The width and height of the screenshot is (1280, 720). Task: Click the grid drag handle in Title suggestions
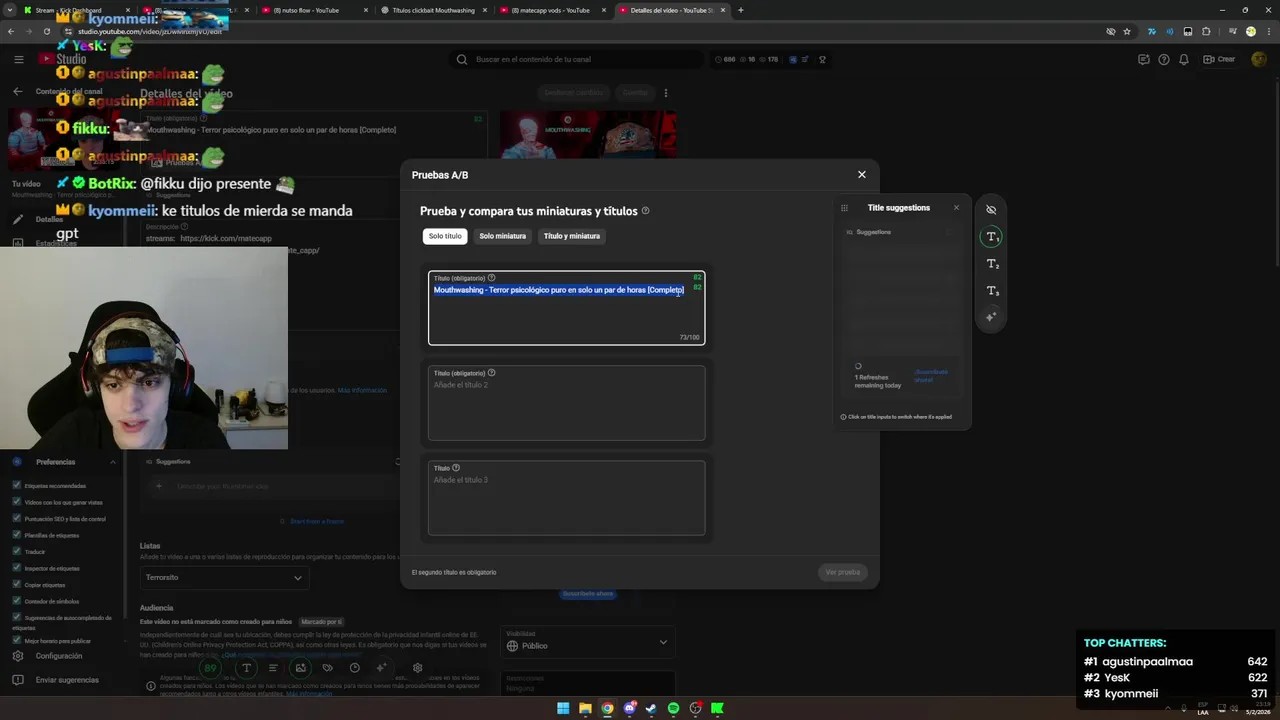tap(844, 208)
